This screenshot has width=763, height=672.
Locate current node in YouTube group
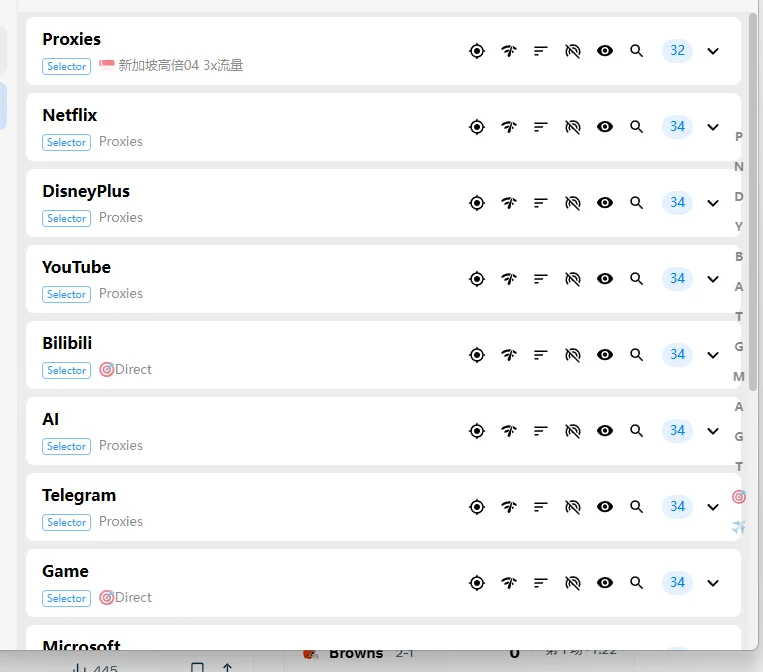[477, 279]
